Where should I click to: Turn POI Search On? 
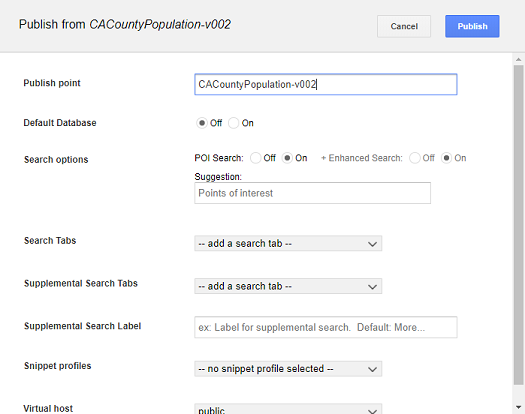pyautogui.click(x=287, y=158)
